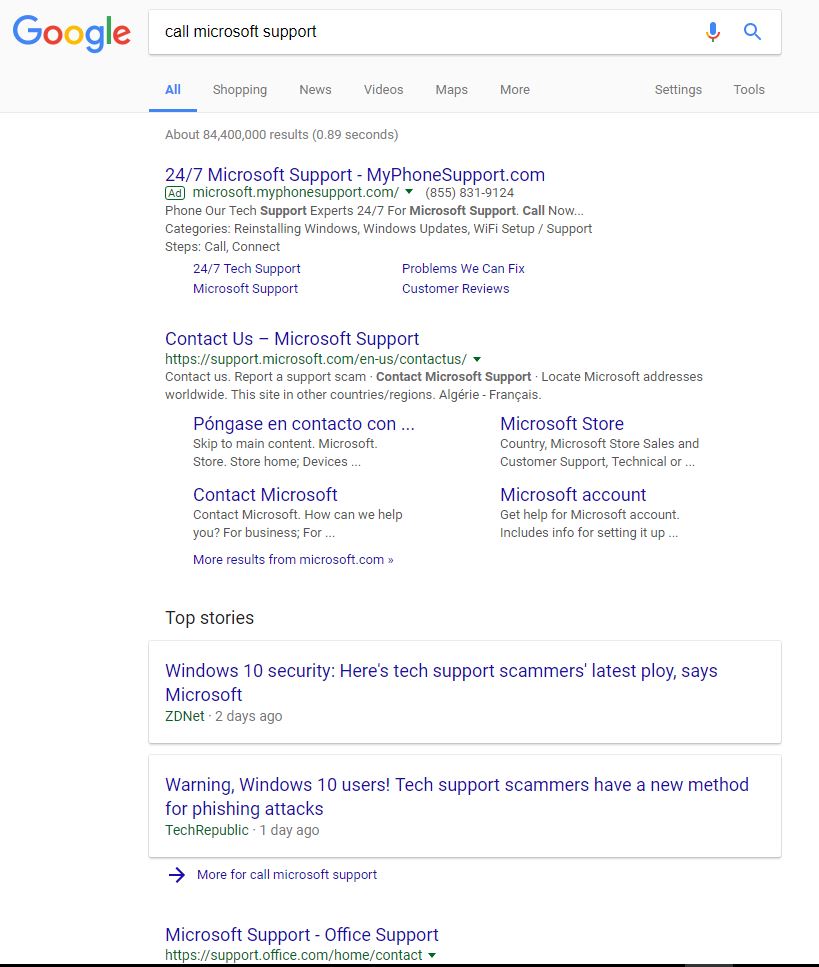Open the Videos tab
Image resolution: width=819 pixels, height=967 pixels.
coord(384,90)
